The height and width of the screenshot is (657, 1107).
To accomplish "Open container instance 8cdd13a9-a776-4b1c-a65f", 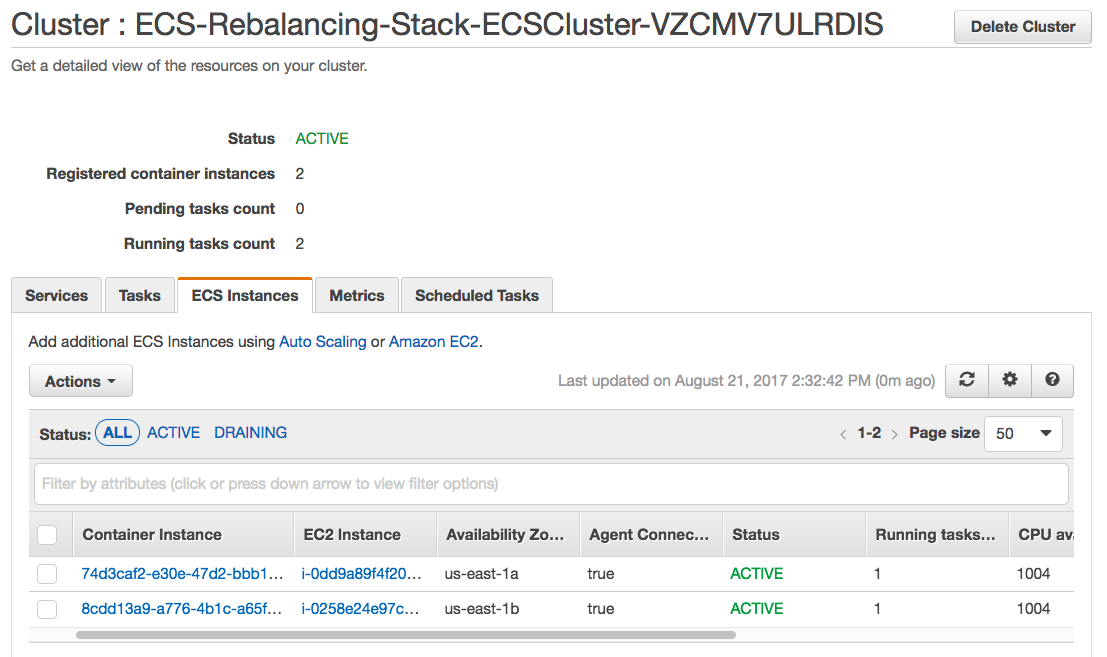I will [181, 608].
